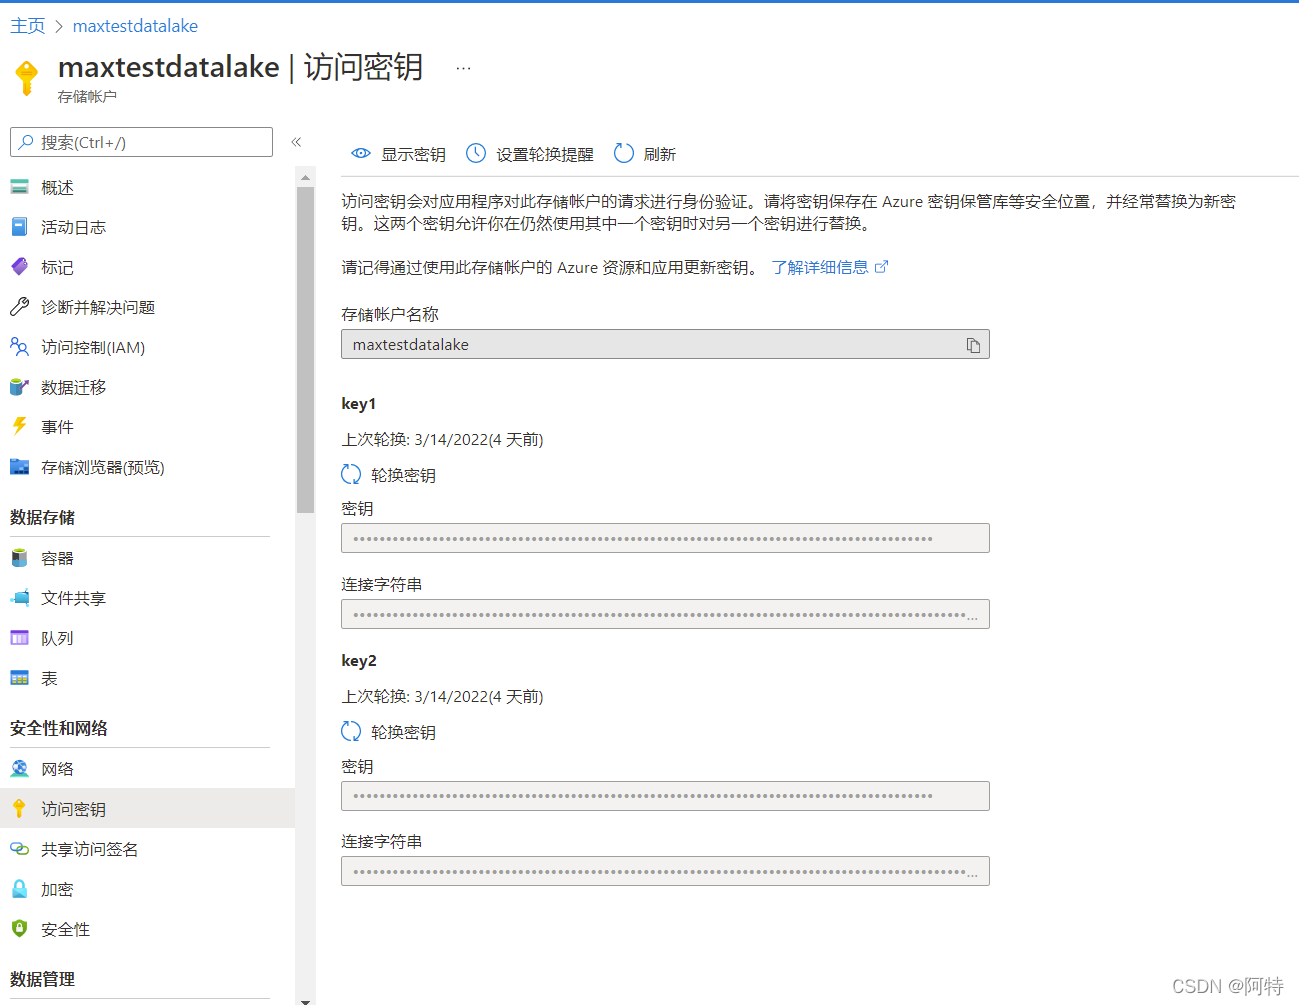
Task: Click the yellow key icon beside page title
Action: point(27,77)
